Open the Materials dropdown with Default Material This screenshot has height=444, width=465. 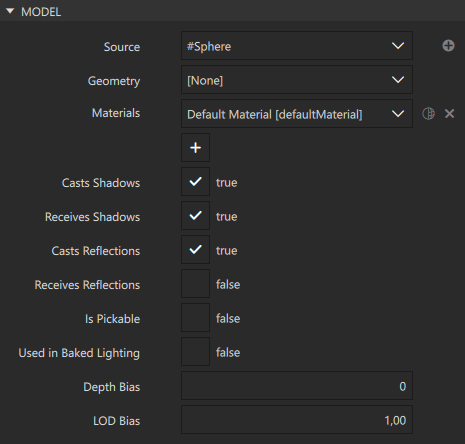(297, 114)
